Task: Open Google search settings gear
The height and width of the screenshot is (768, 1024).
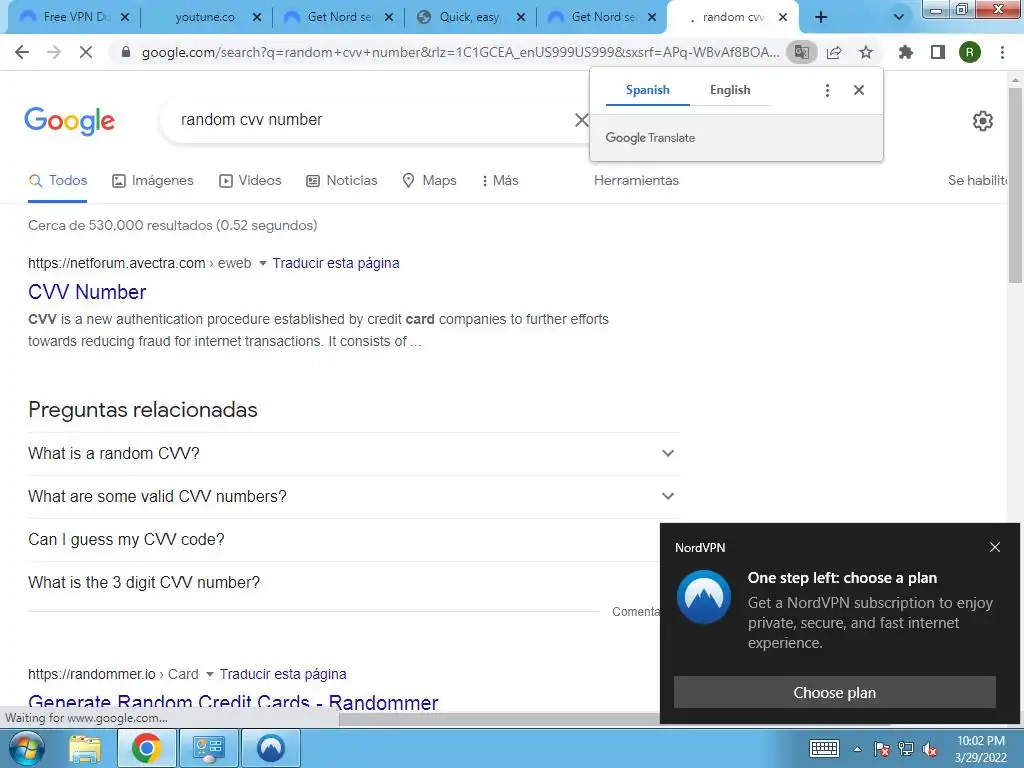Action: (983, 121)
